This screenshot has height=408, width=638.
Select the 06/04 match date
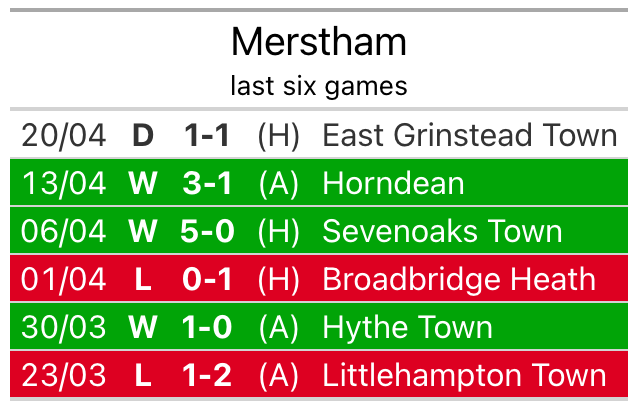[x=64, y=231]
